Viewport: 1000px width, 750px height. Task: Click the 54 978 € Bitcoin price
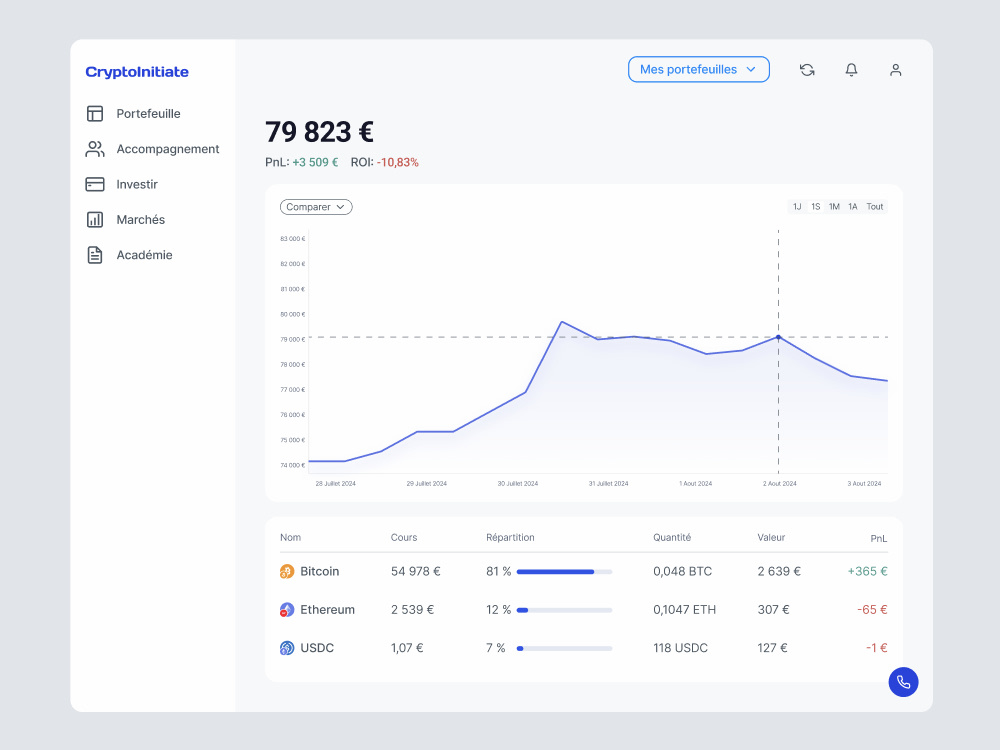pyautogui.click(x=415, y=571)
